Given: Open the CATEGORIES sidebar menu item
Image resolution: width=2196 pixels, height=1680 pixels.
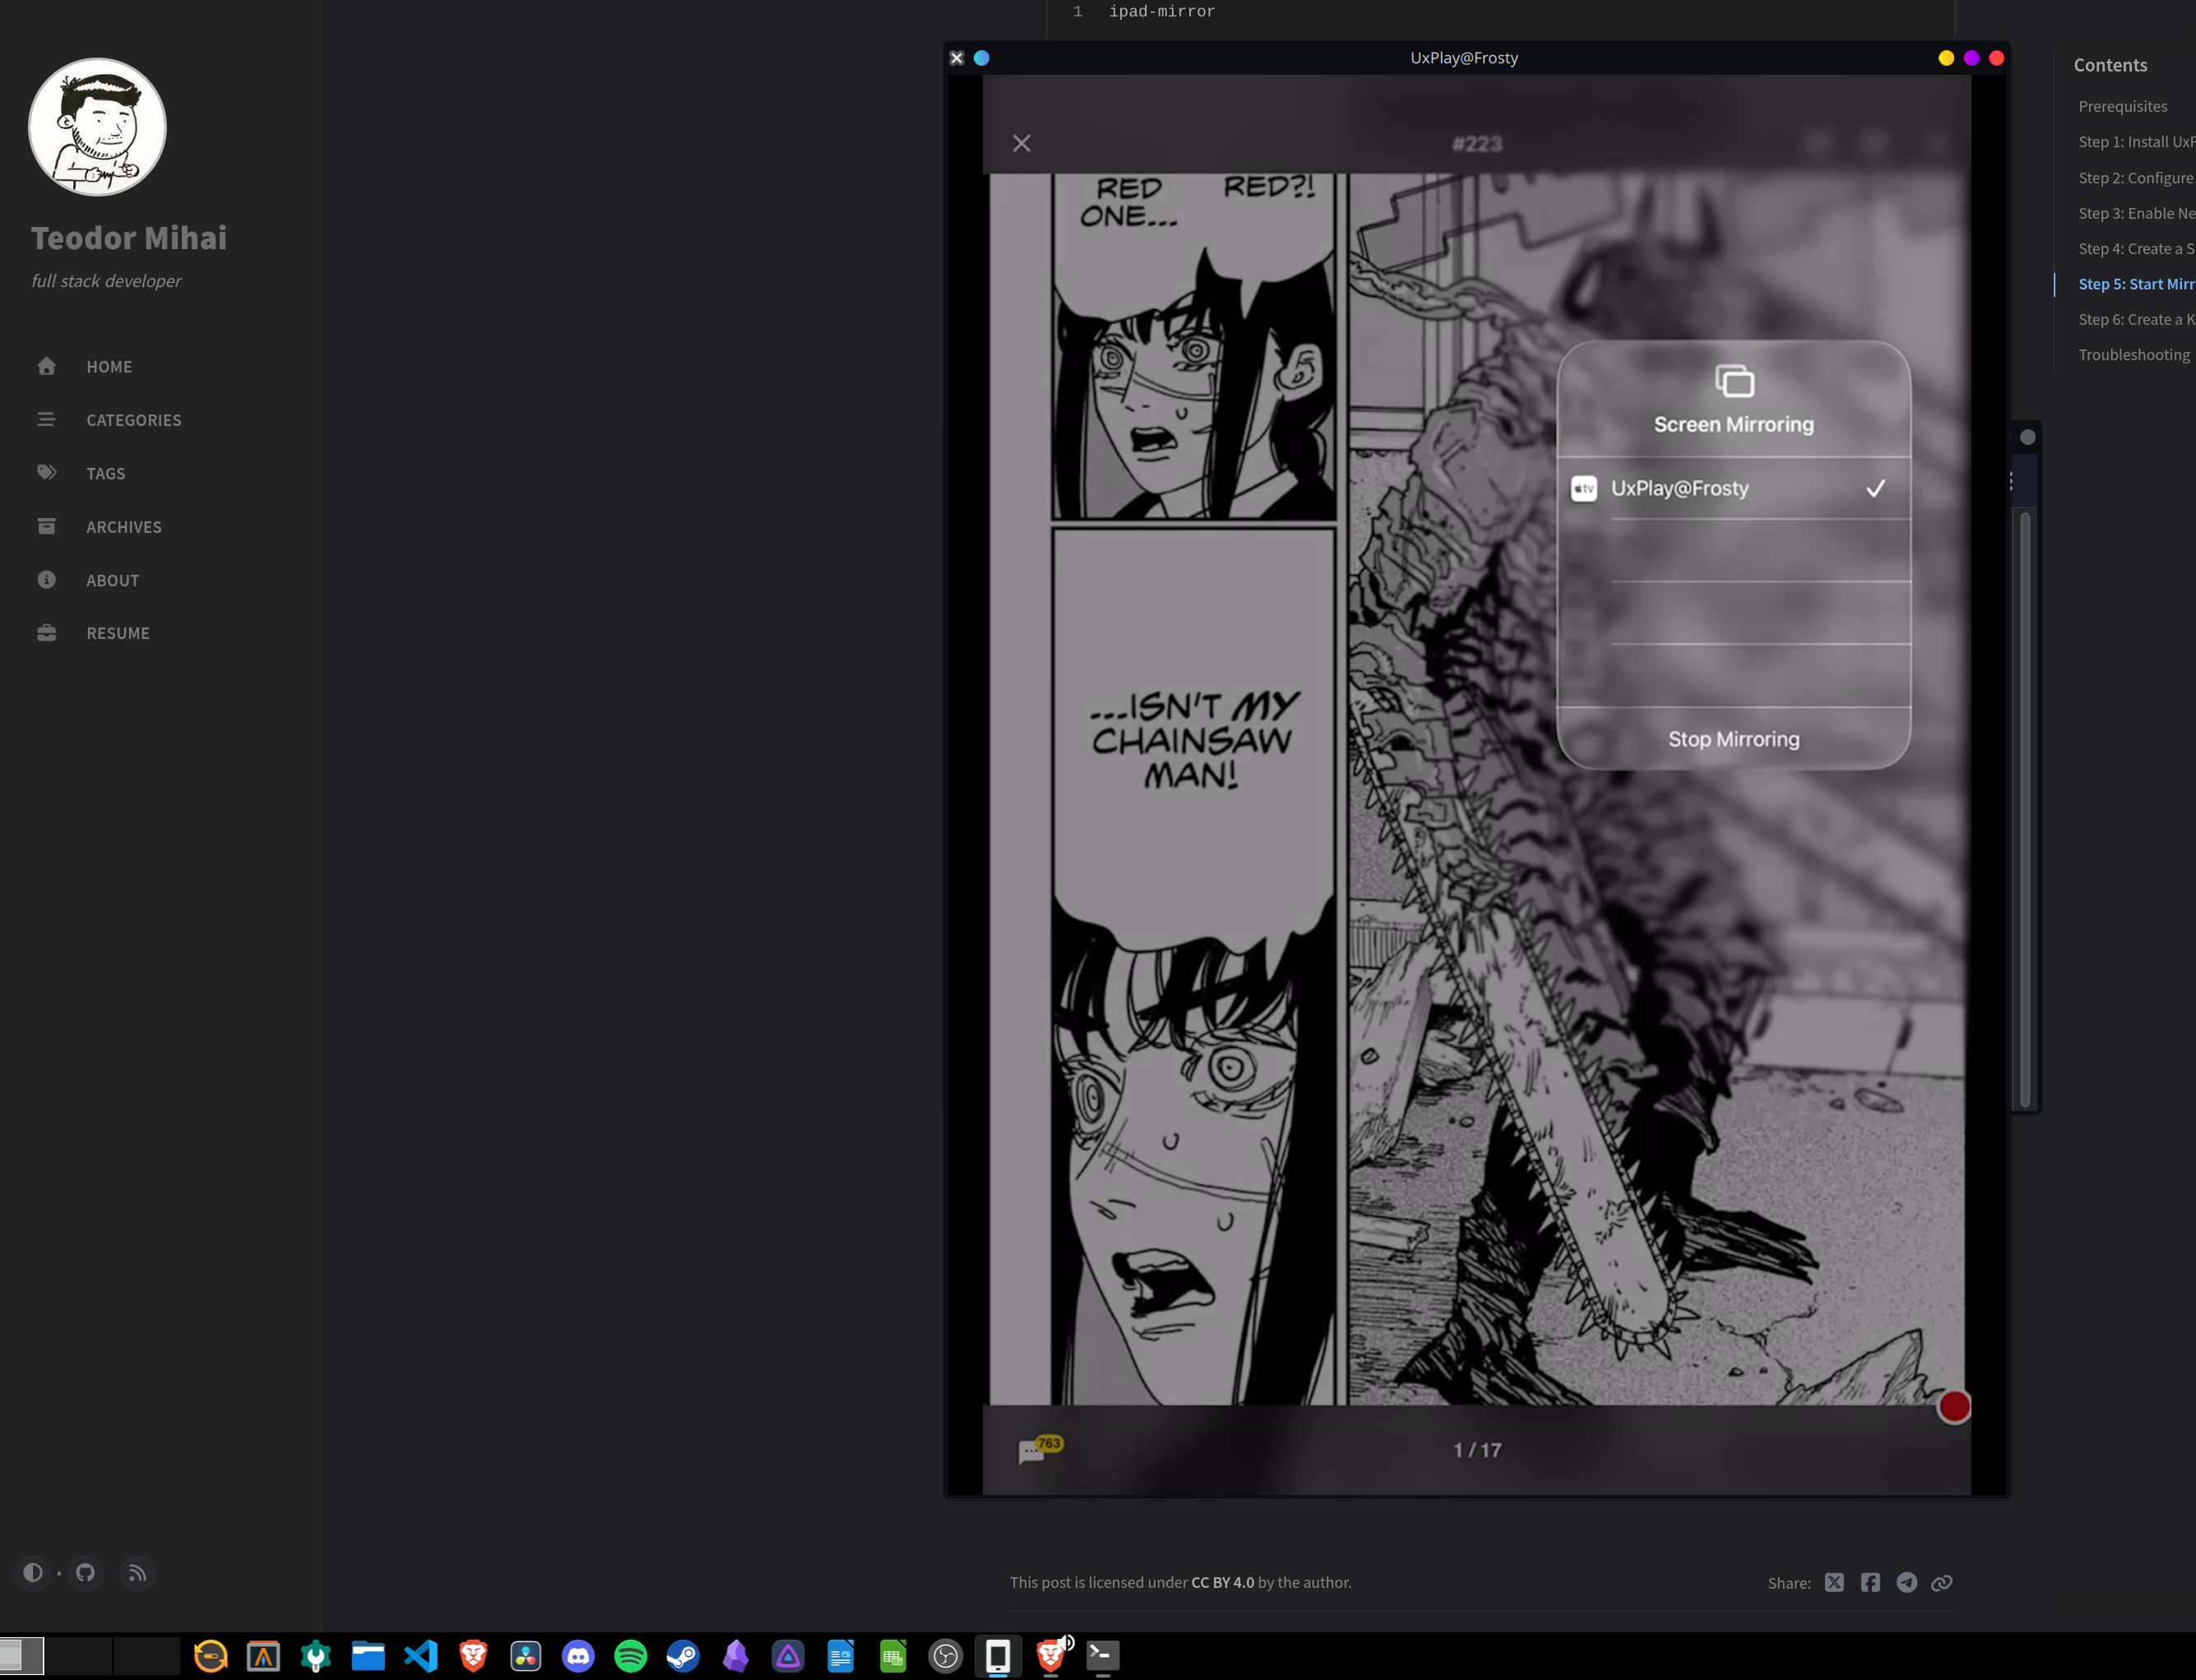Looking at the screenshot, I should coord(133,420).
